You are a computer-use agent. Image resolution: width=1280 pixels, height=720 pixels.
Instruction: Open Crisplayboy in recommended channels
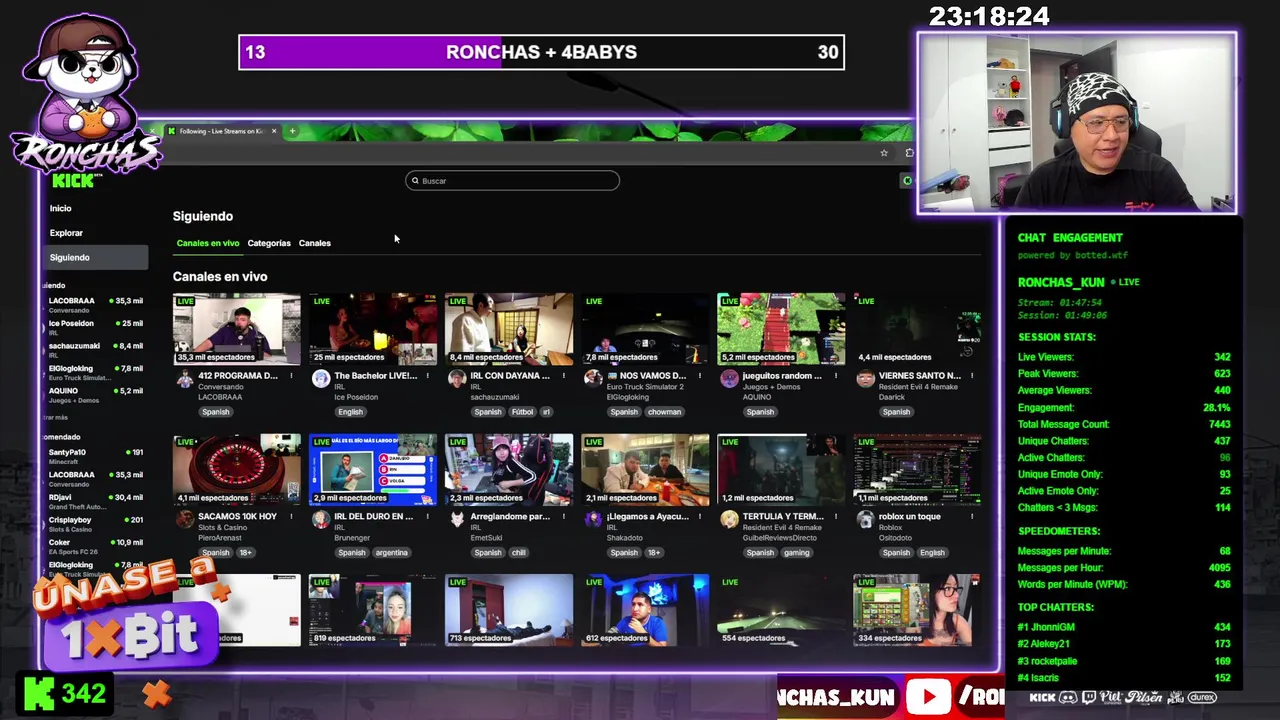click(x=95, y=523)
